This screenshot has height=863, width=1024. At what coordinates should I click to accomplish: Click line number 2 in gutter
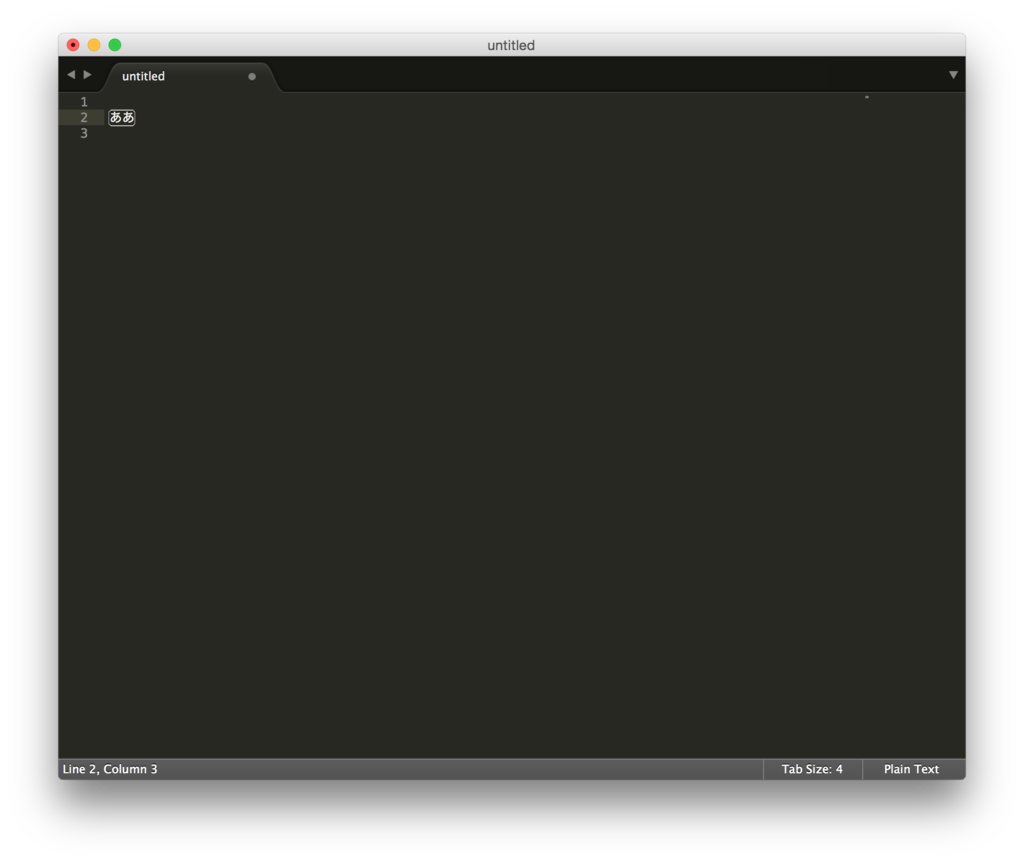click(84, 118)
